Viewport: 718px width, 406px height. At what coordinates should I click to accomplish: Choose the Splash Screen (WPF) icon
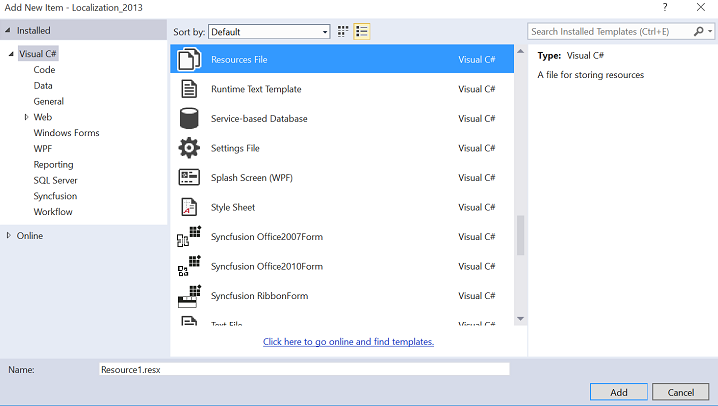click(189, 177)
